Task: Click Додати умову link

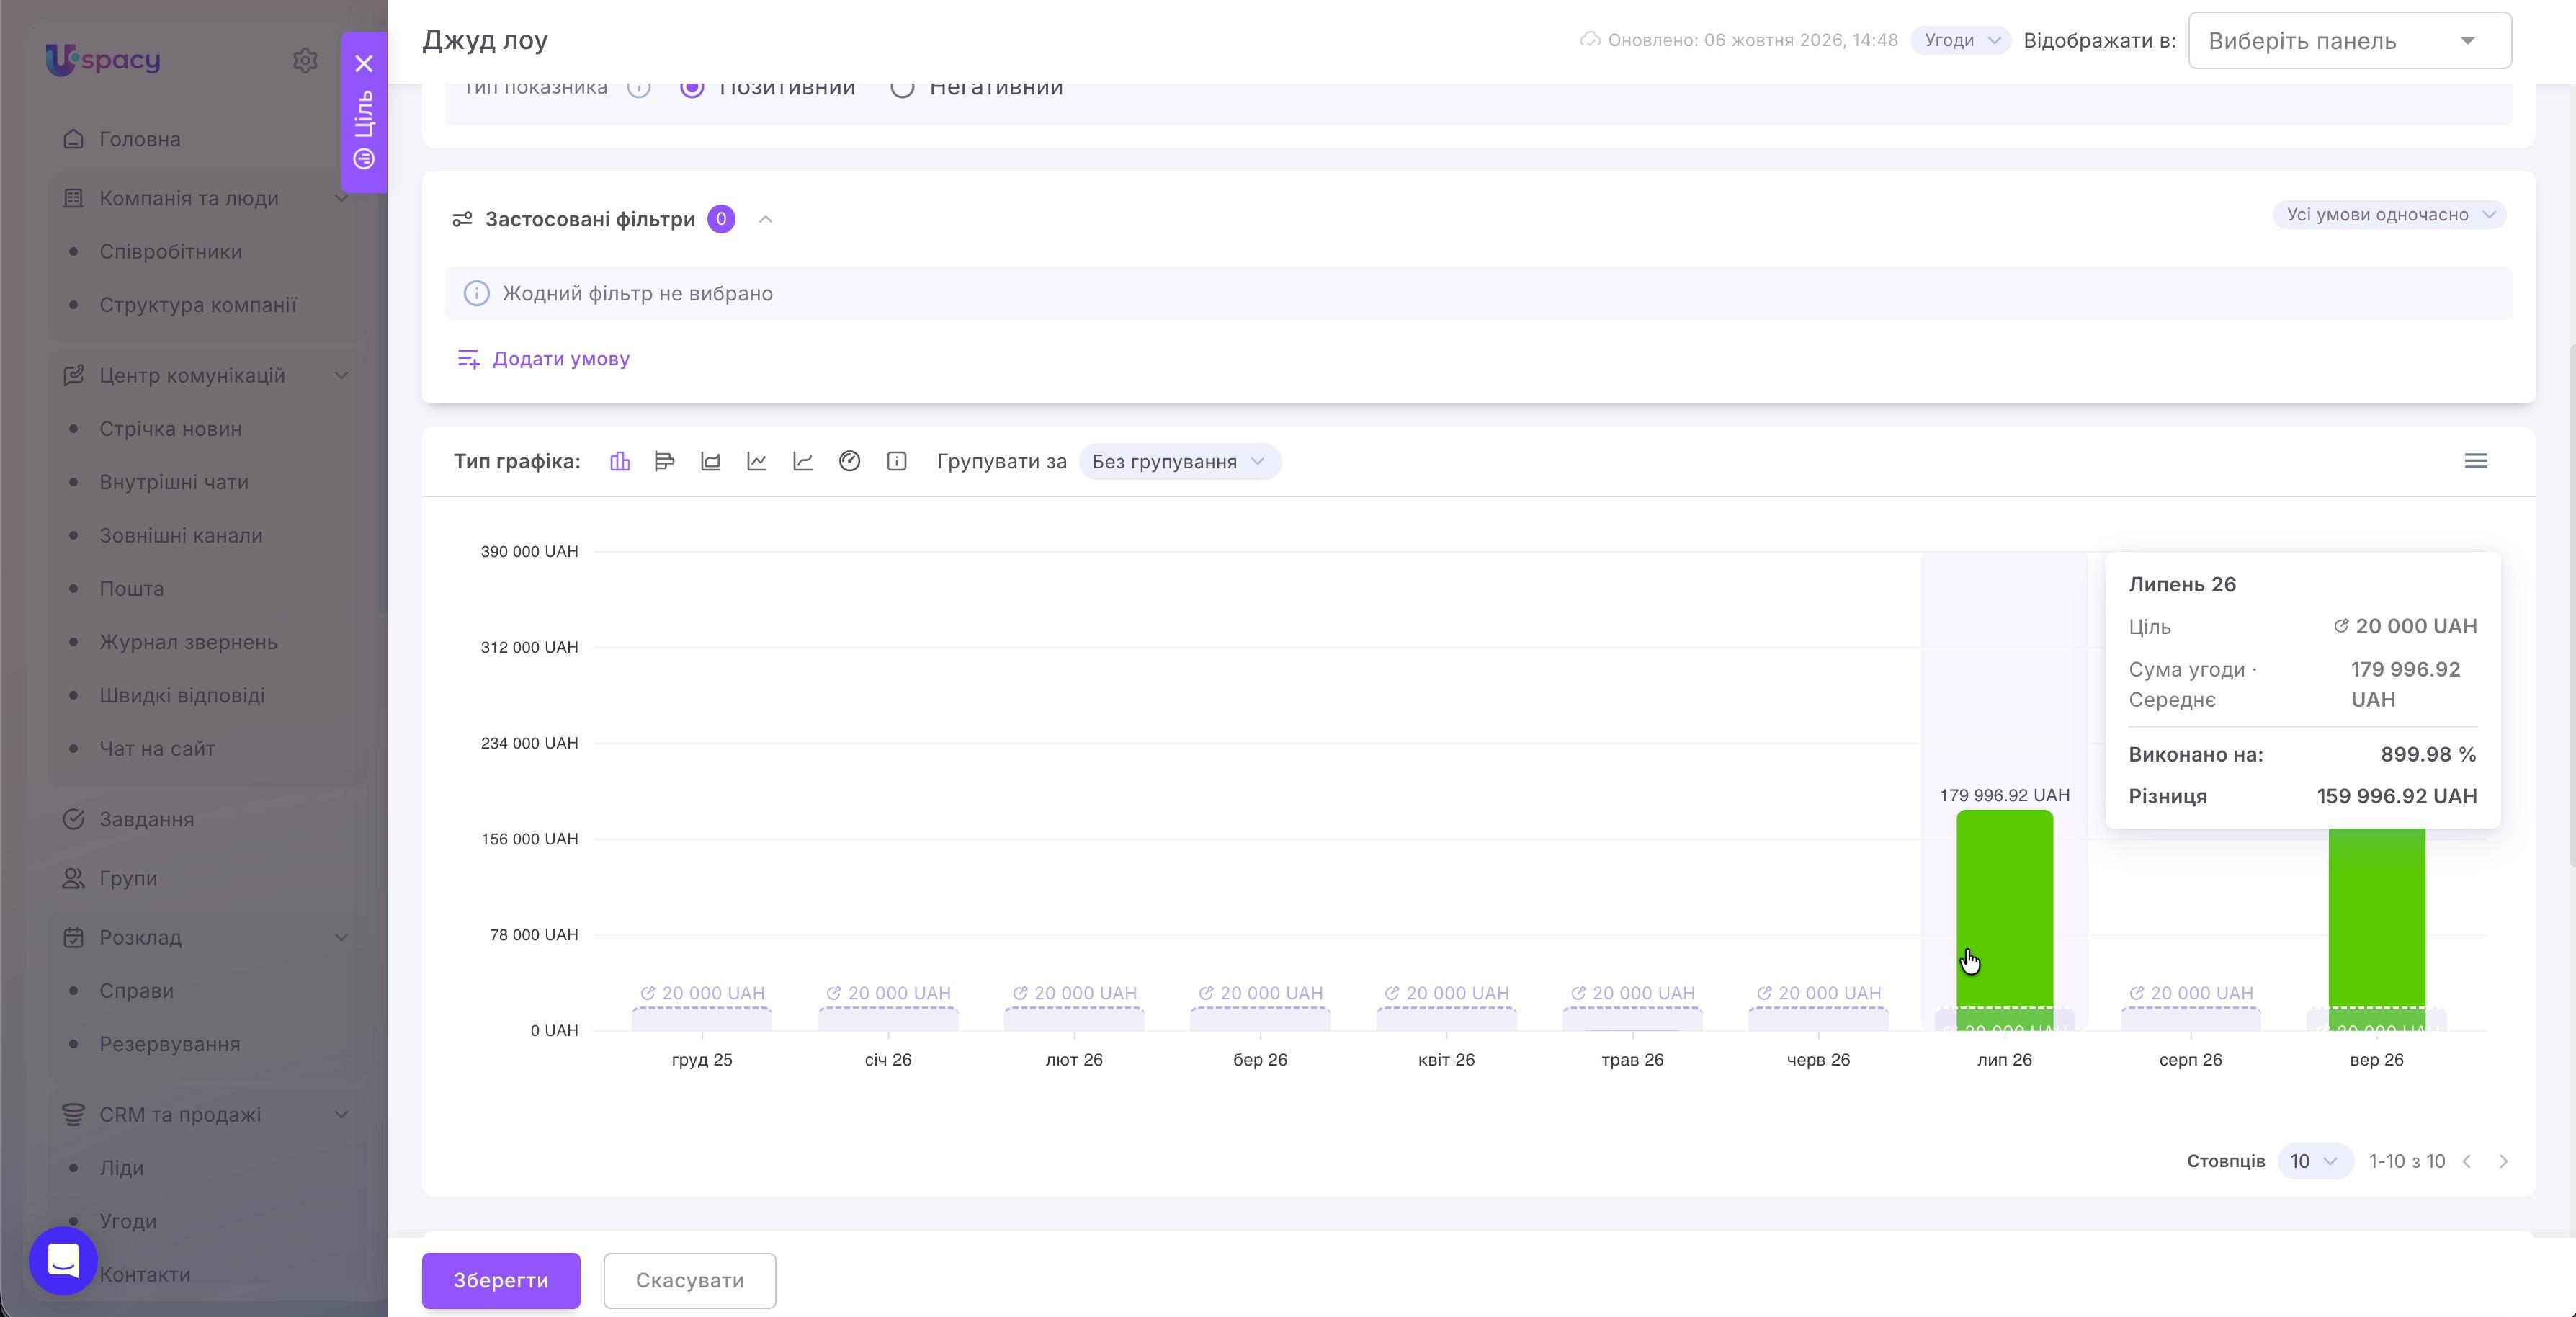Action: coord(561,359)
